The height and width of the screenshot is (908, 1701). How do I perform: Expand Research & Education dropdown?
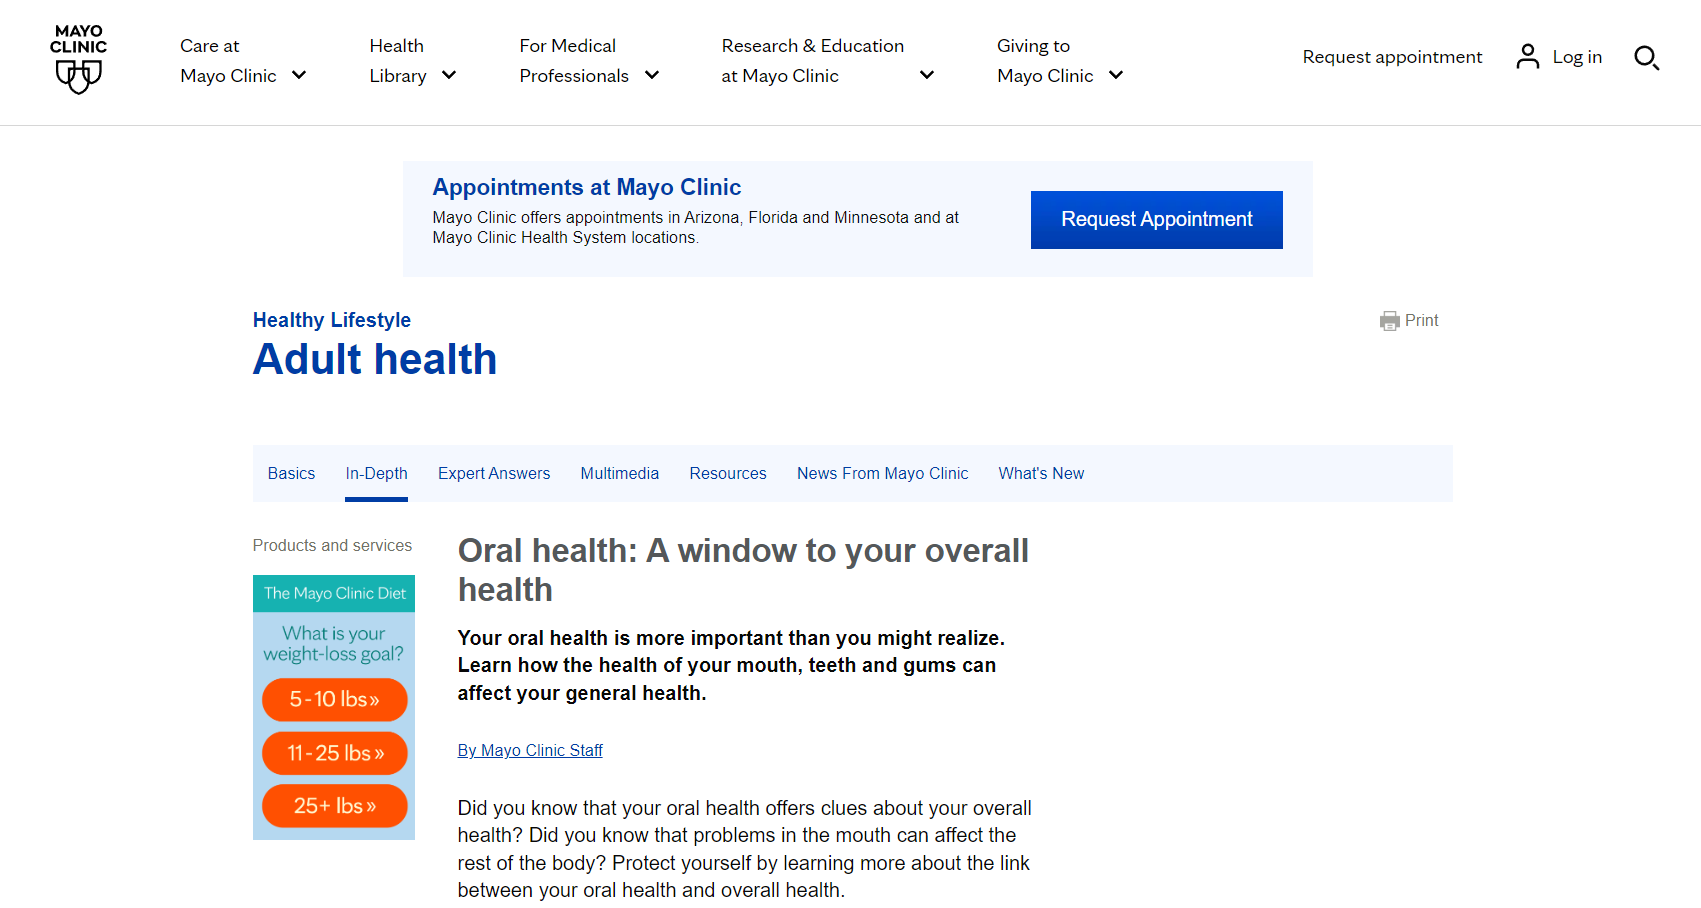point(828,61)
